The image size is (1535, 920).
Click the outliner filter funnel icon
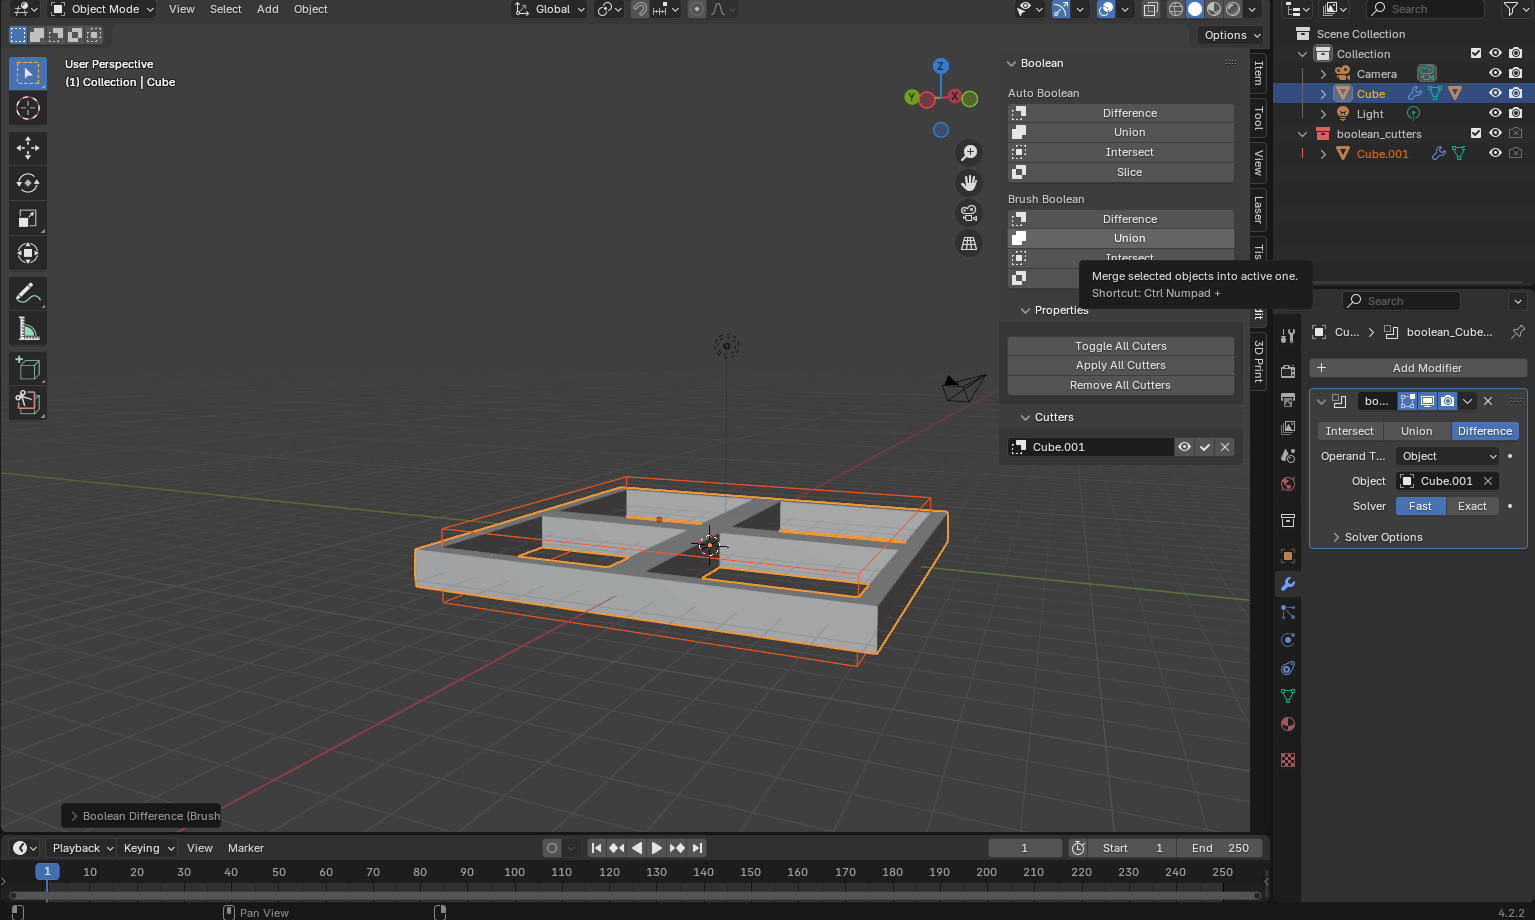click(1510, 9)
